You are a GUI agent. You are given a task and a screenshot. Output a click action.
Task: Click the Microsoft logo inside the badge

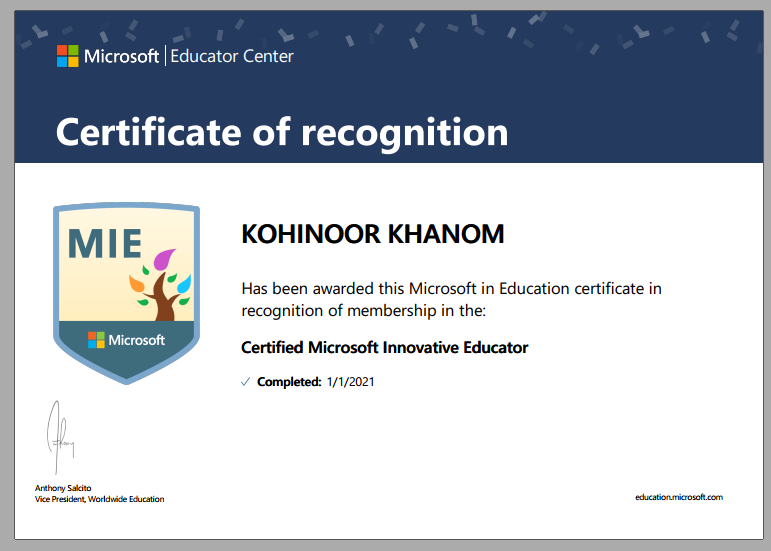click(x=126, y=340)
